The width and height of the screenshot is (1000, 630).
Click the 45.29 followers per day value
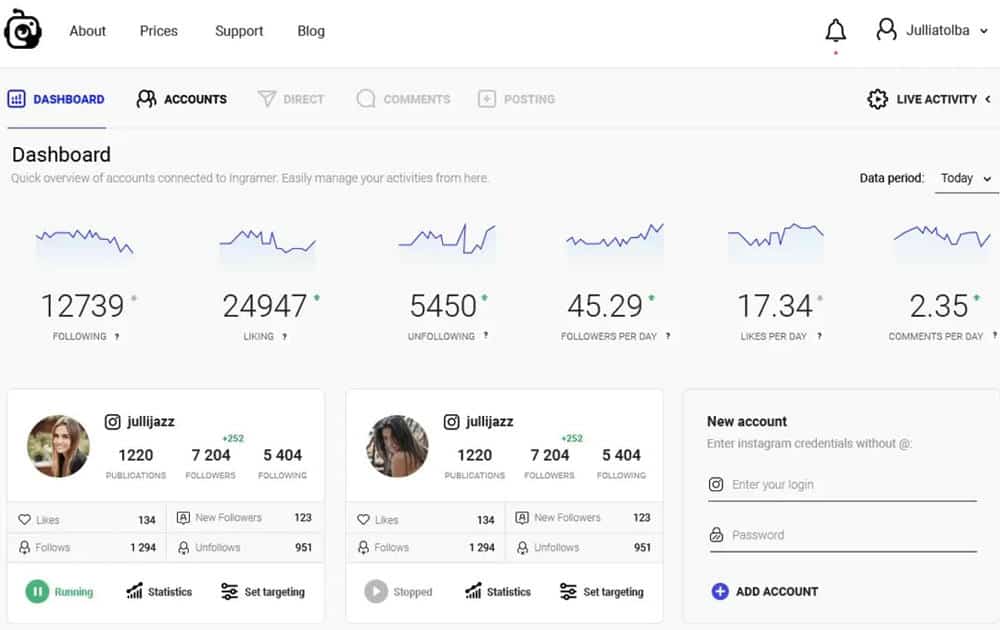tap(605, 306)
